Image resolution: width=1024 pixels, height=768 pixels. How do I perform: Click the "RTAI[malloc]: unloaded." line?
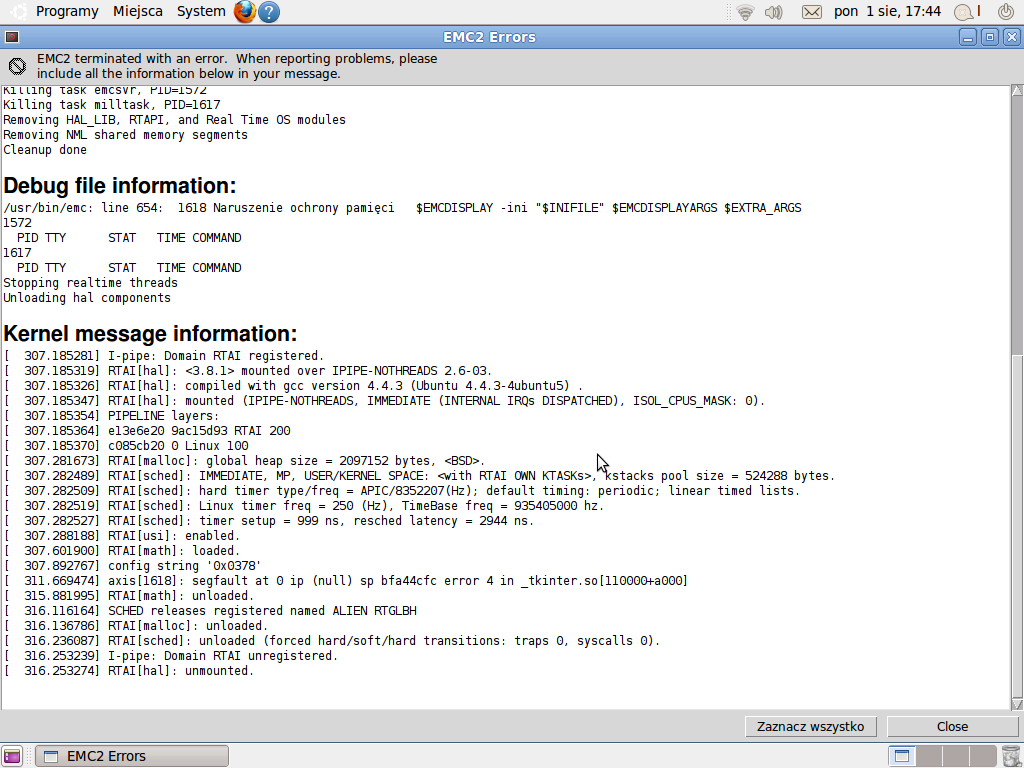[x=136, y=626]
